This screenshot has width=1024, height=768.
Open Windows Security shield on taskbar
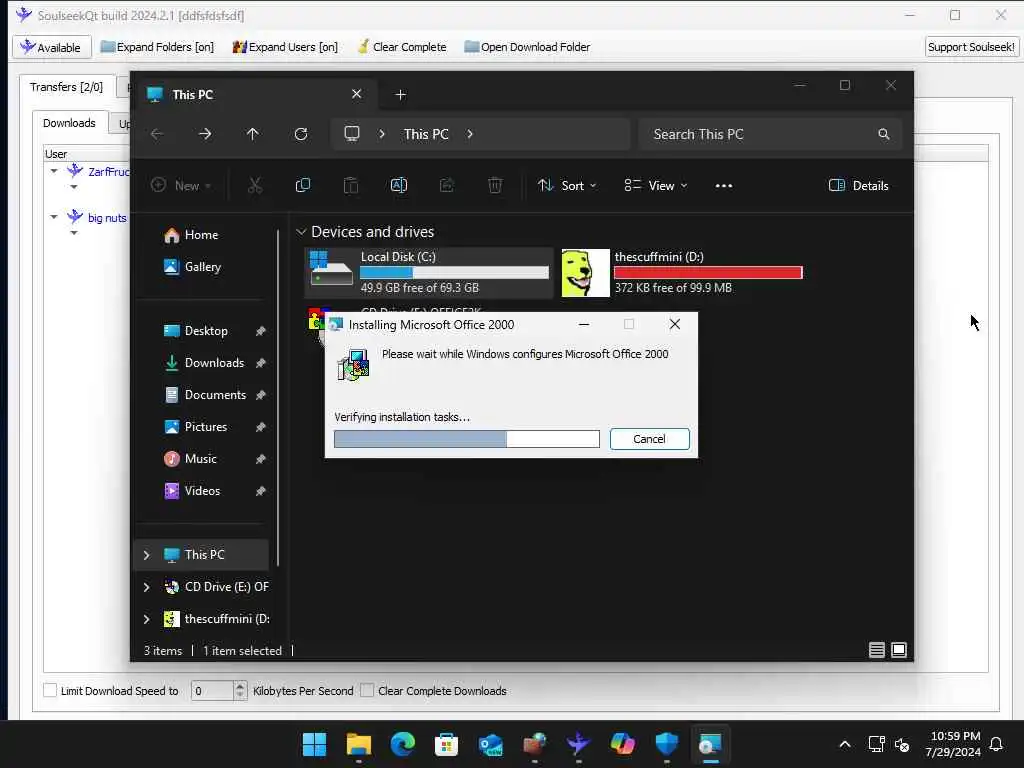pos(666,744)
